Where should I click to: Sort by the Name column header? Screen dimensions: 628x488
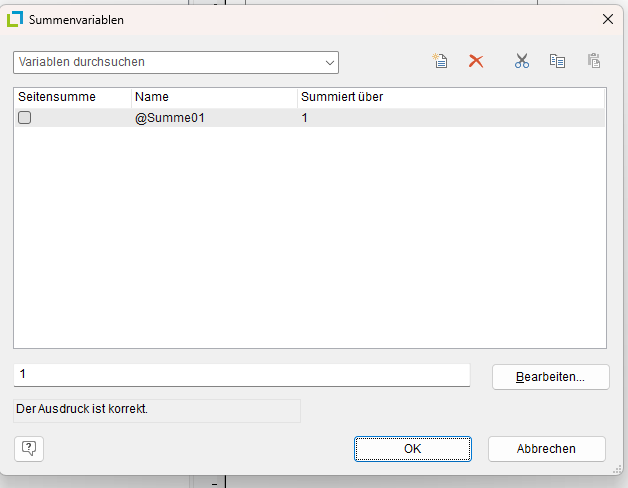pos(213,97)
